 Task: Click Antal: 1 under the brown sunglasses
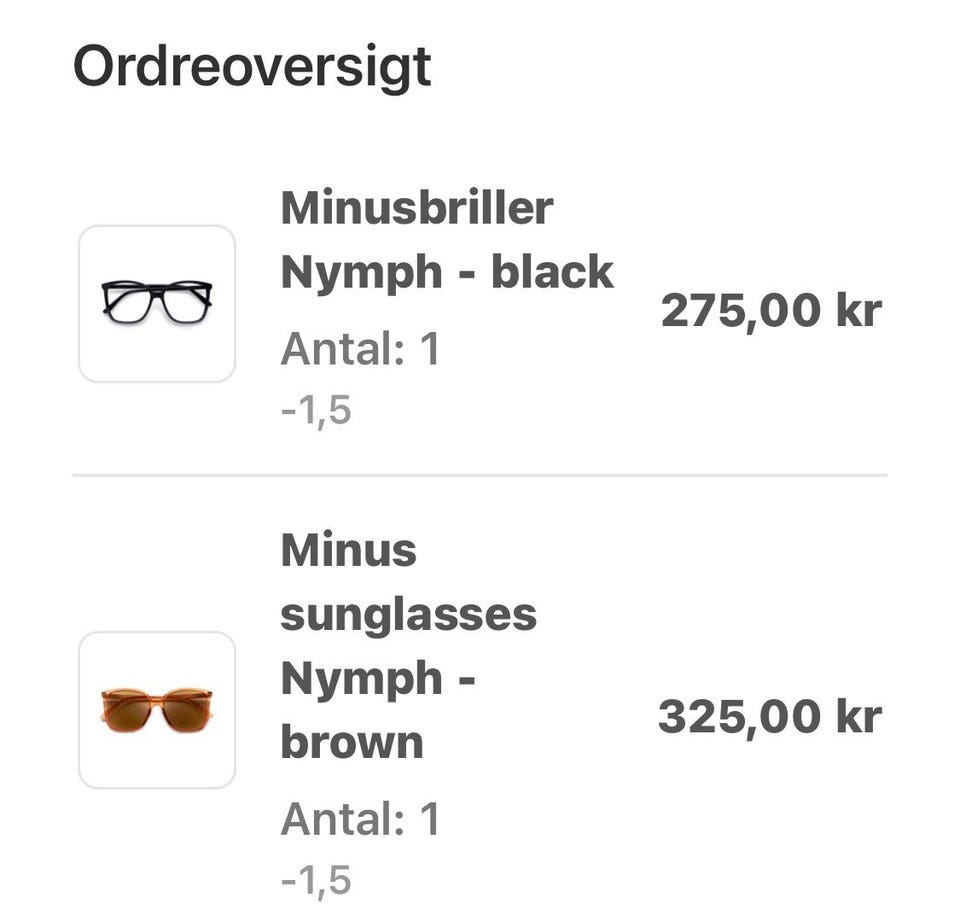click(360, 820)
